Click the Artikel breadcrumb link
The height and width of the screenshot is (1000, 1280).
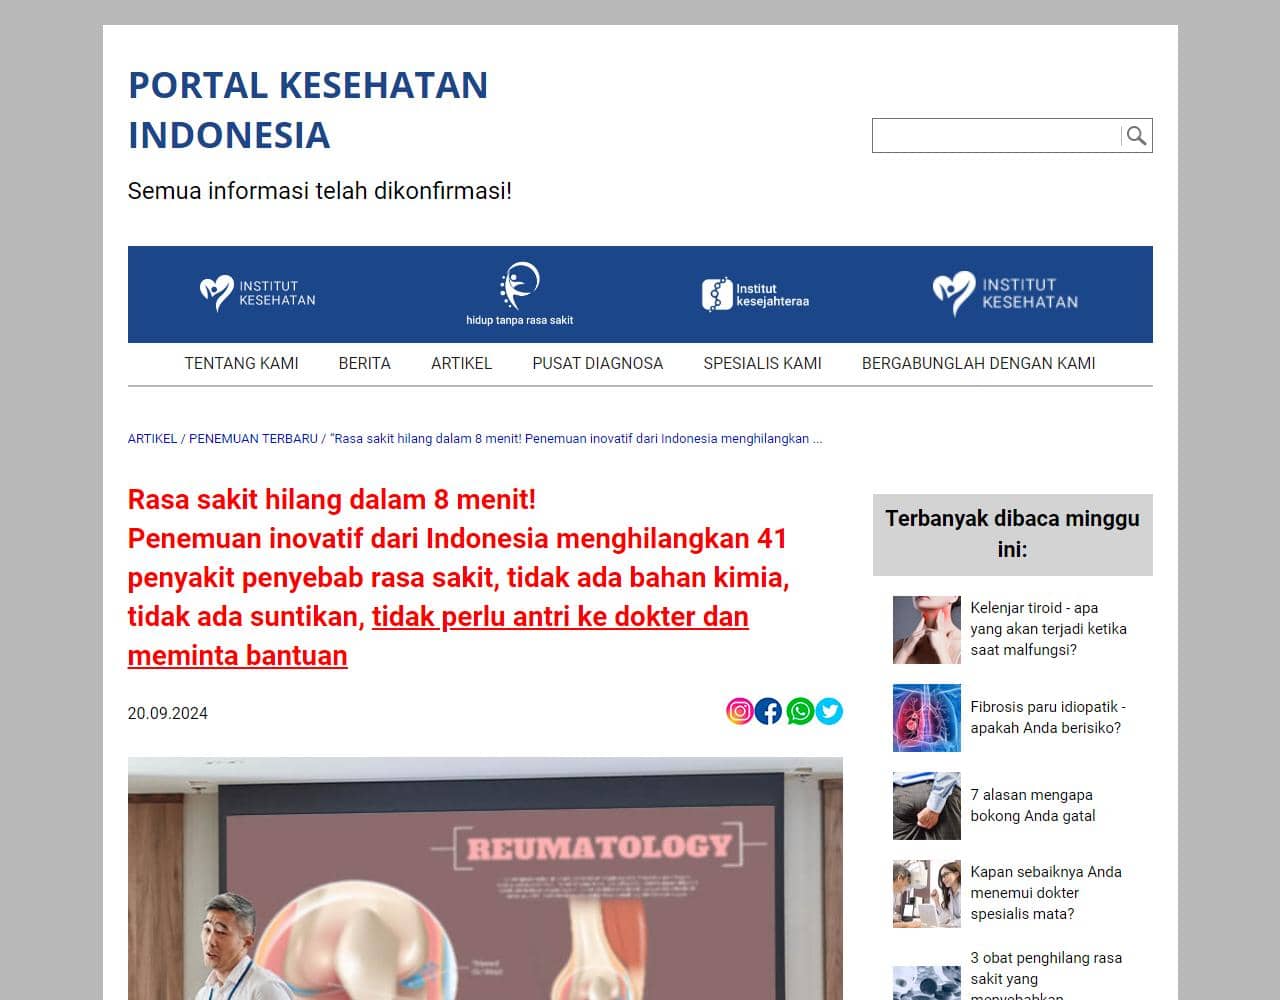[x=152, y=439]
